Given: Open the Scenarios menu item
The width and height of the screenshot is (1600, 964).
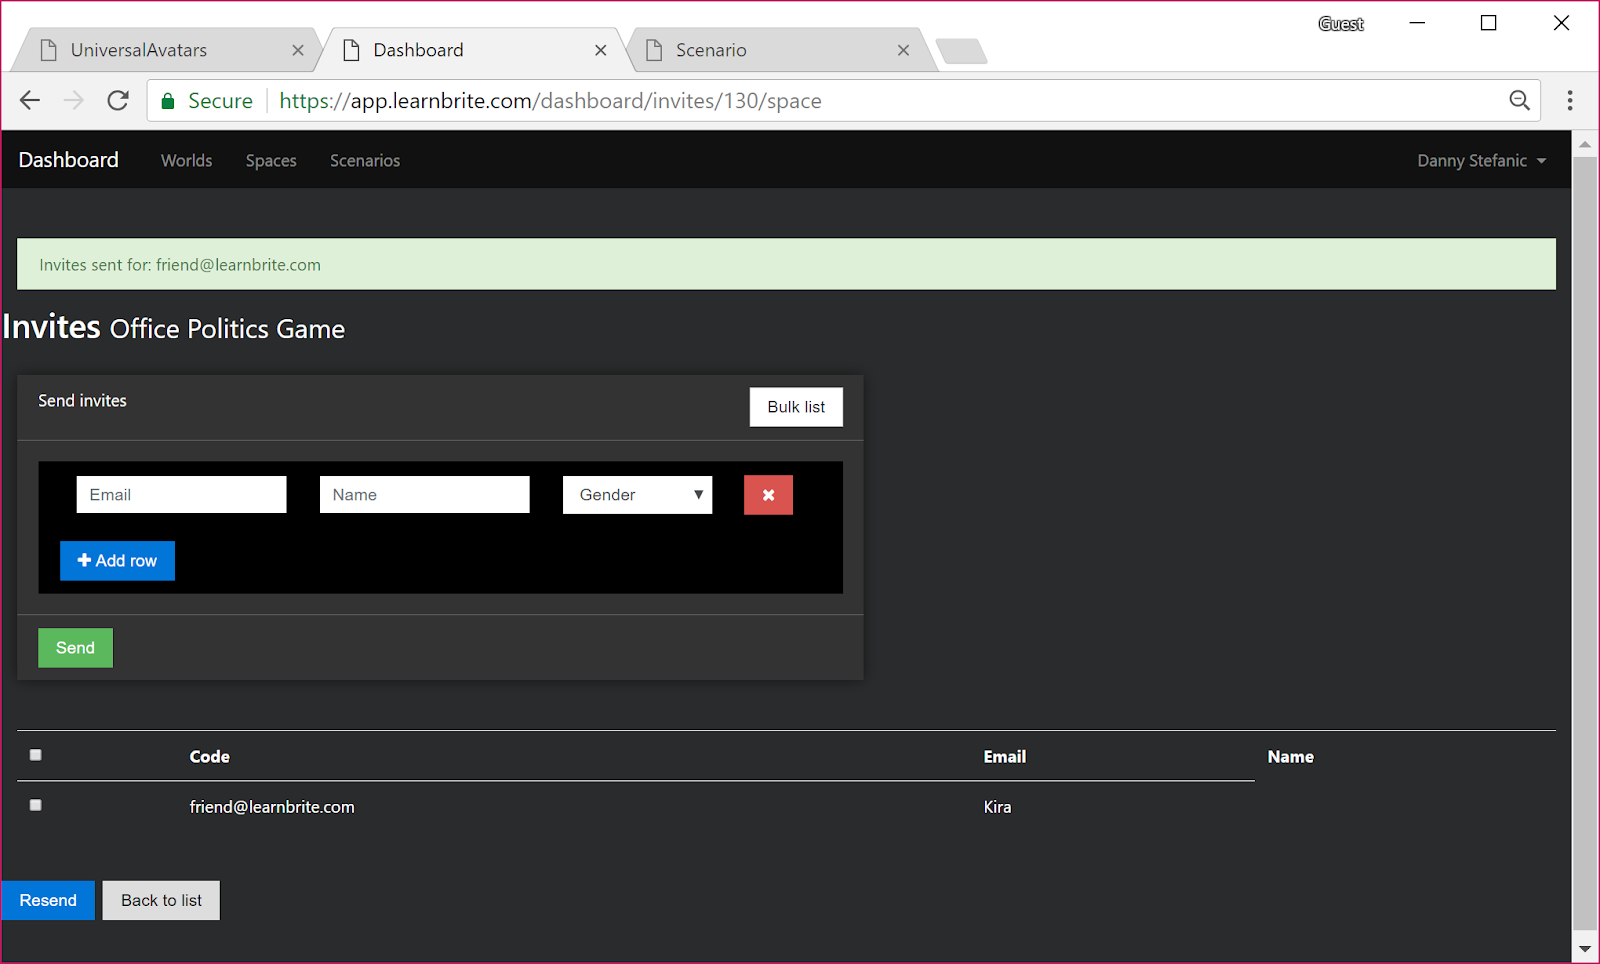Looking at the screenshot, I should 365,160.
